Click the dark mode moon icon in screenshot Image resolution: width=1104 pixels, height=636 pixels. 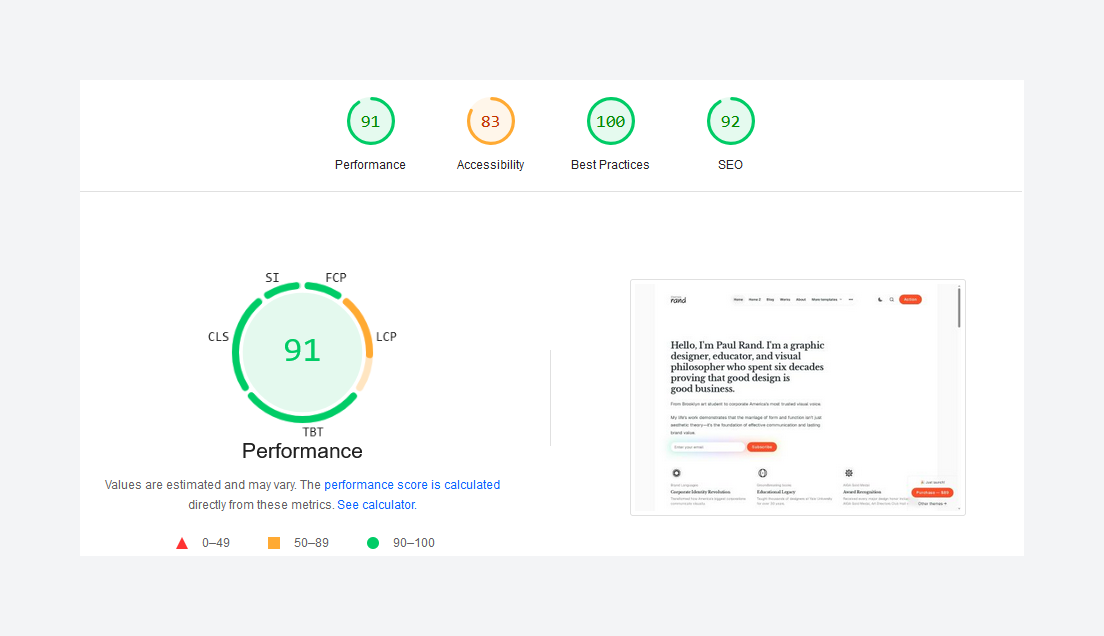tap(880, 299)
